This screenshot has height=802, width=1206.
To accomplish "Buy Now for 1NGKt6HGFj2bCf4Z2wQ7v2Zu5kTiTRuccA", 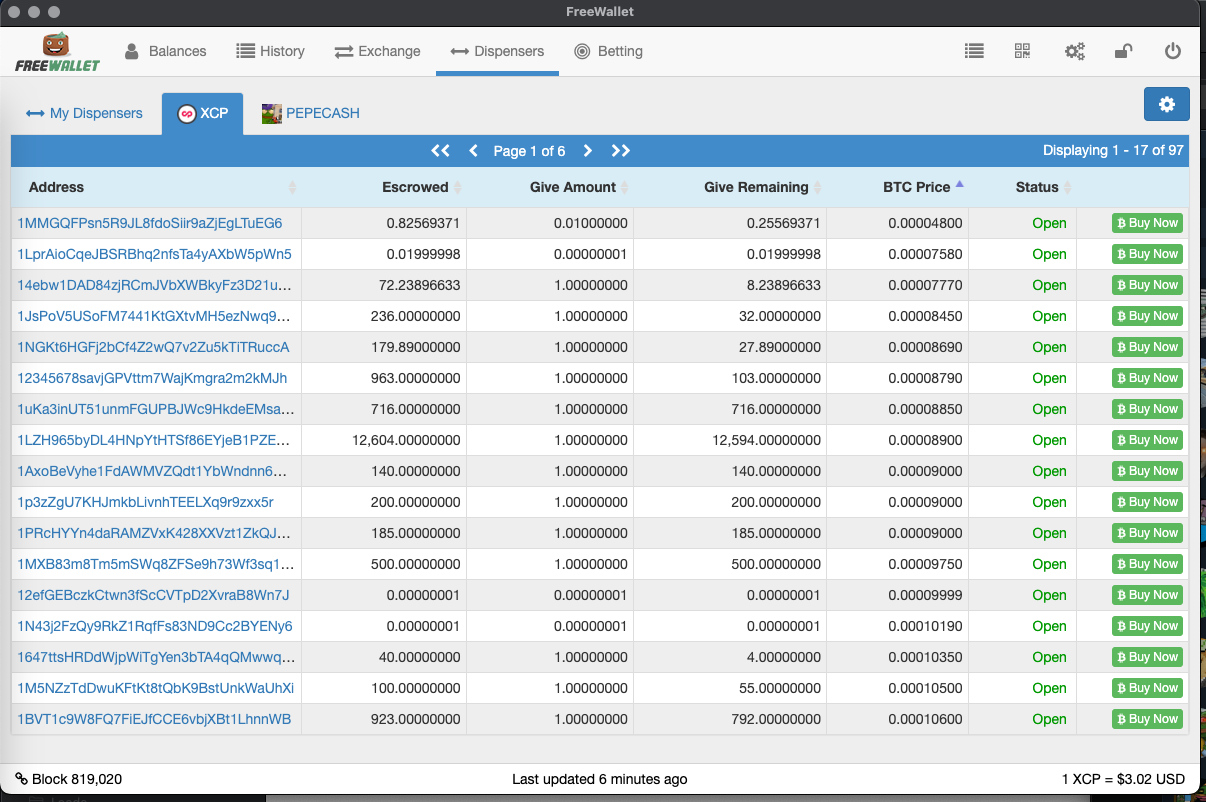I will click(x=1147, y=347).
